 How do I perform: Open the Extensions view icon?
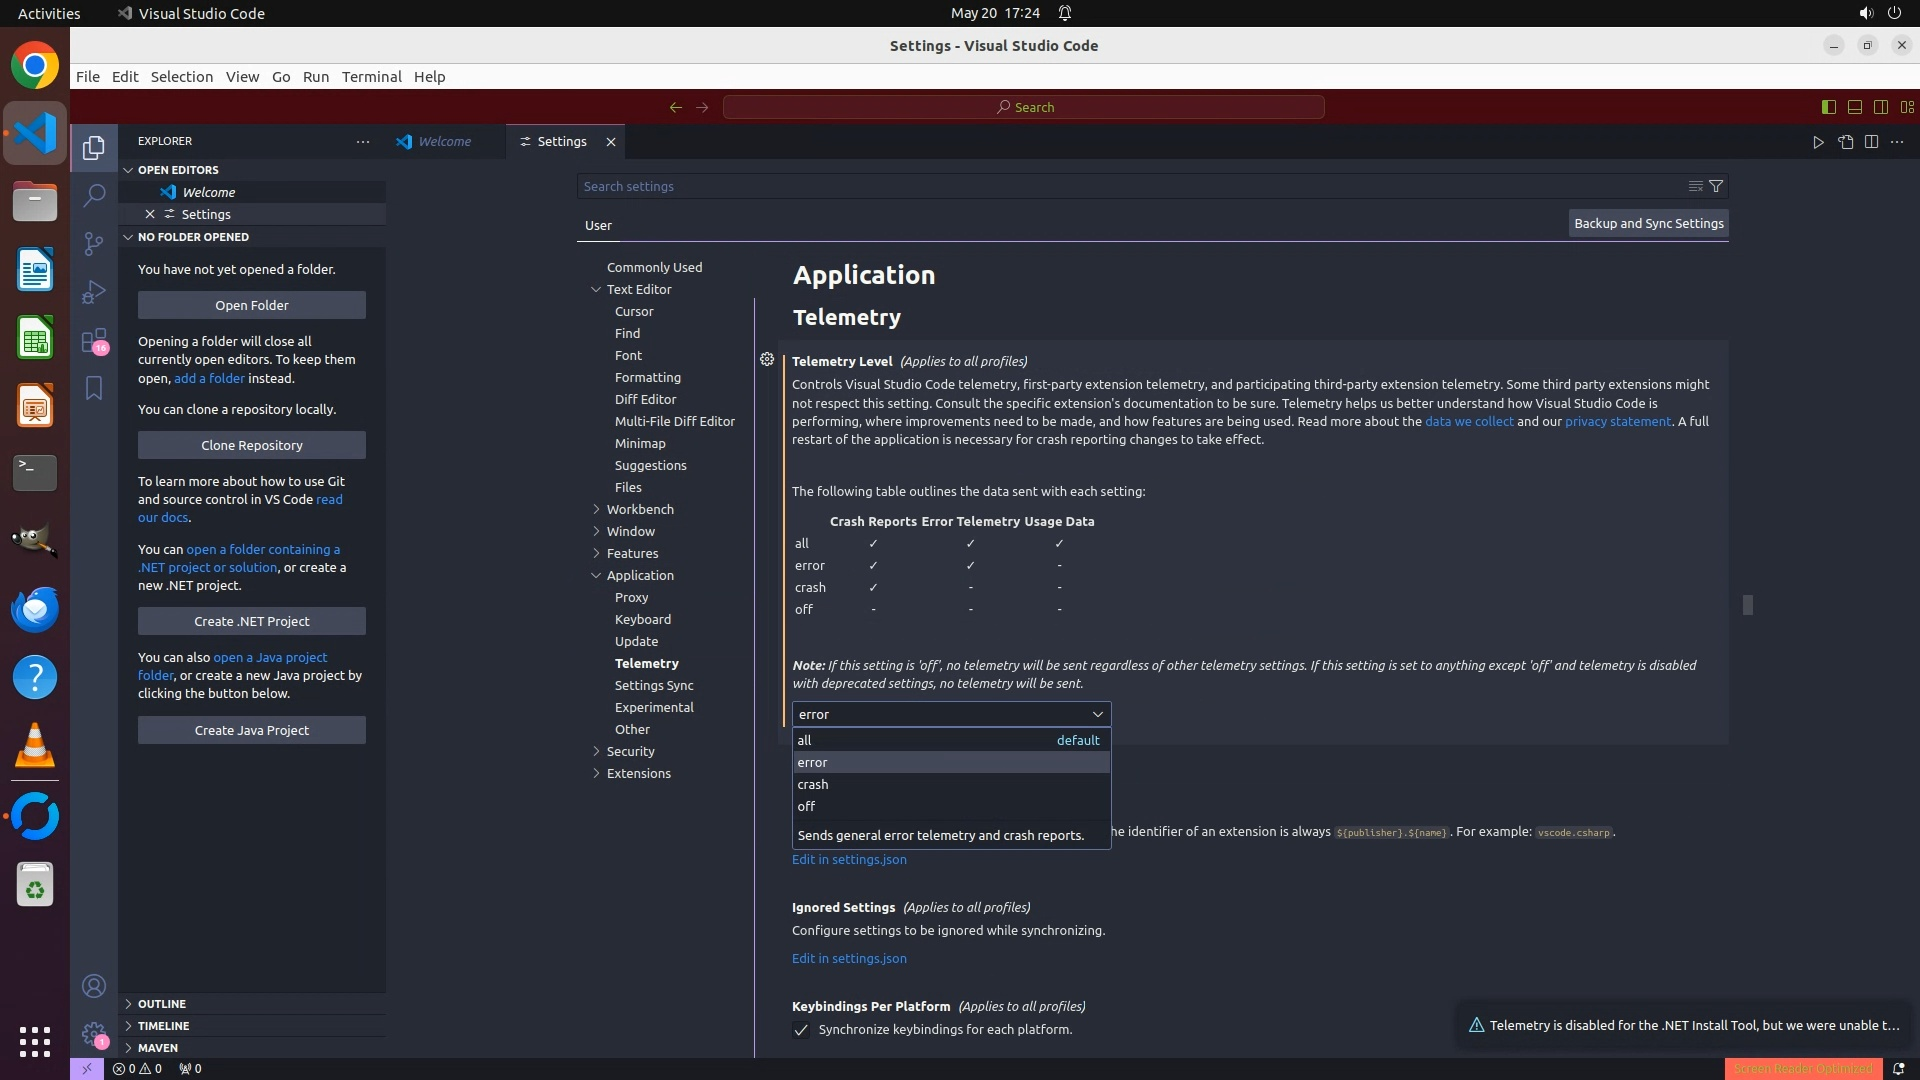pos(94,341)
